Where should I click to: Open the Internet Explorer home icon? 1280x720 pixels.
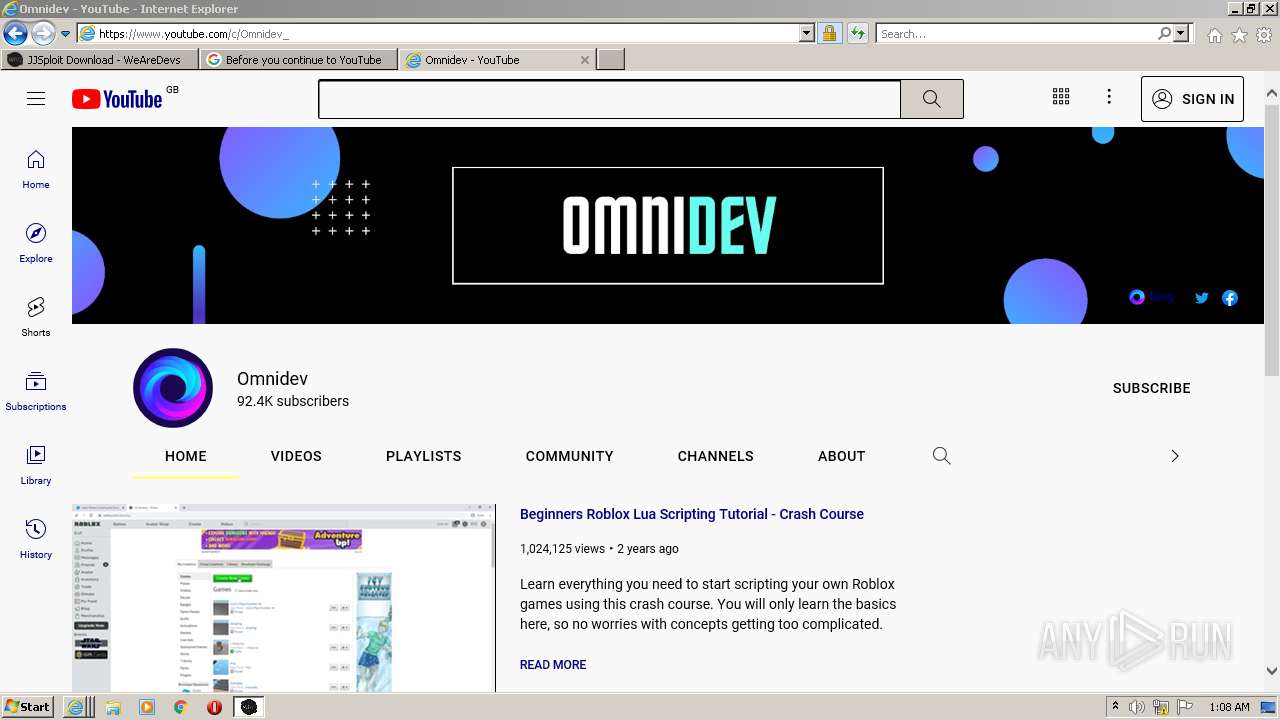[x=1214, y=35]
